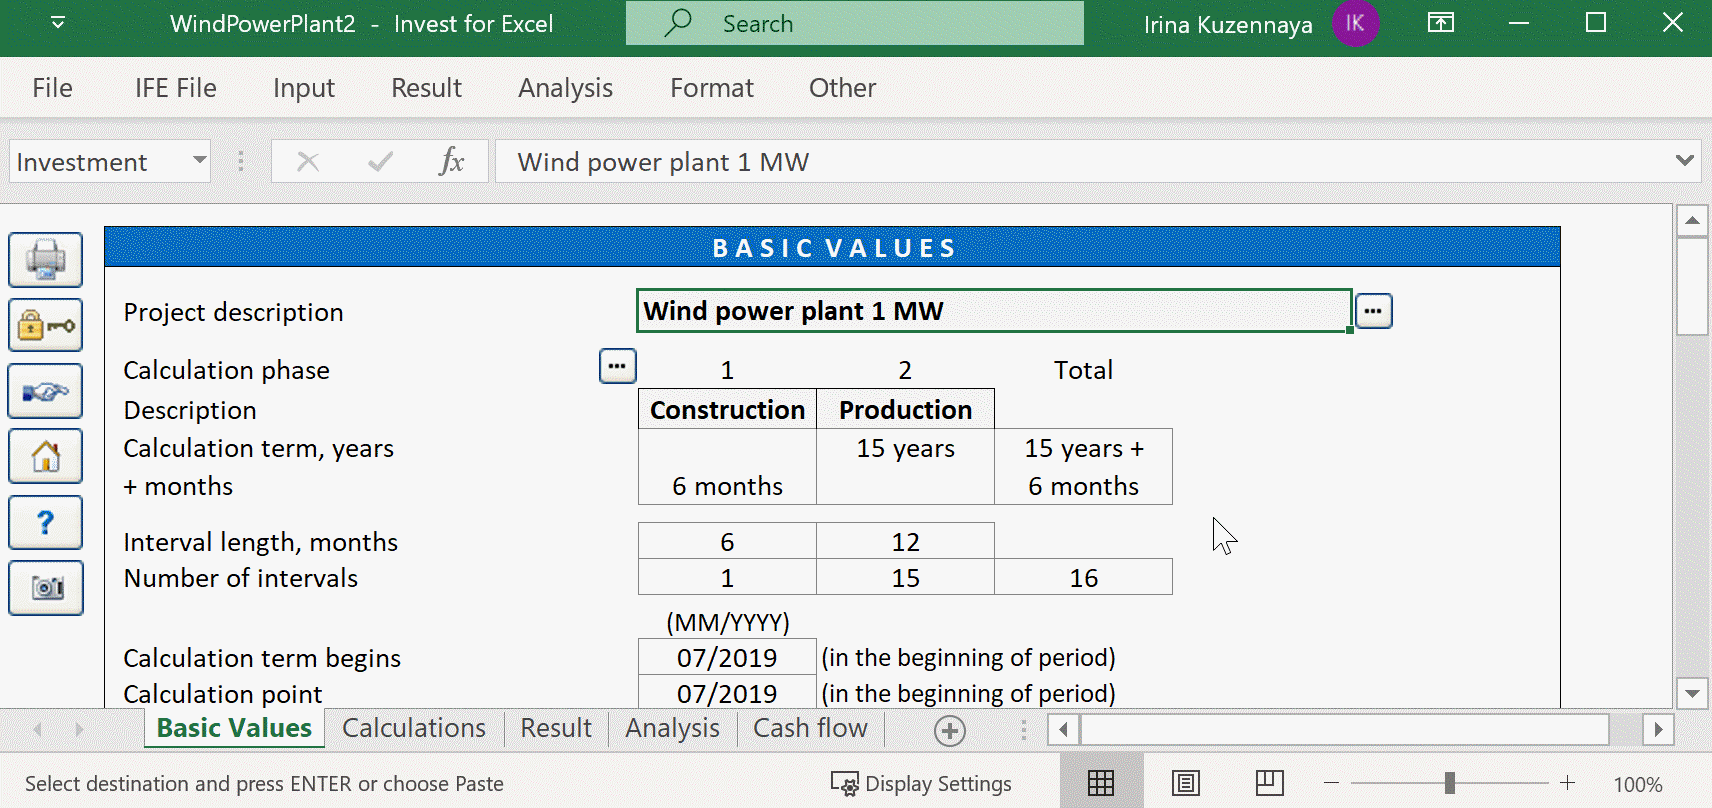
Task: Switch to the Result sheet tab
Action: pos(556,728)
